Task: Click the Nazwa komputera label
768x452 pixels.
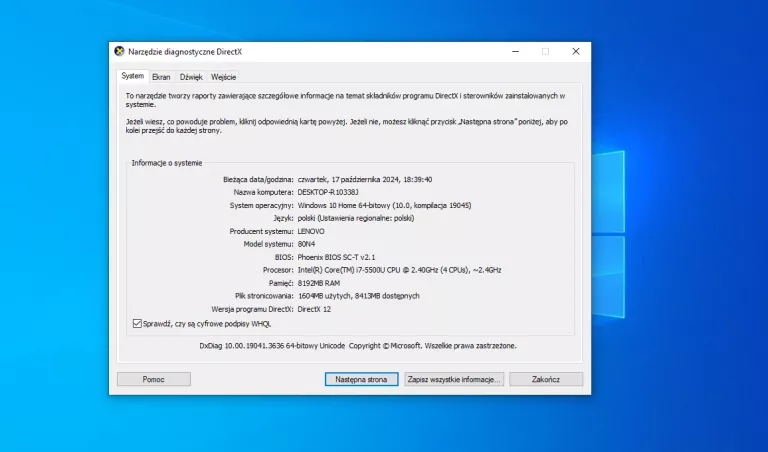Action: point(264,192)
